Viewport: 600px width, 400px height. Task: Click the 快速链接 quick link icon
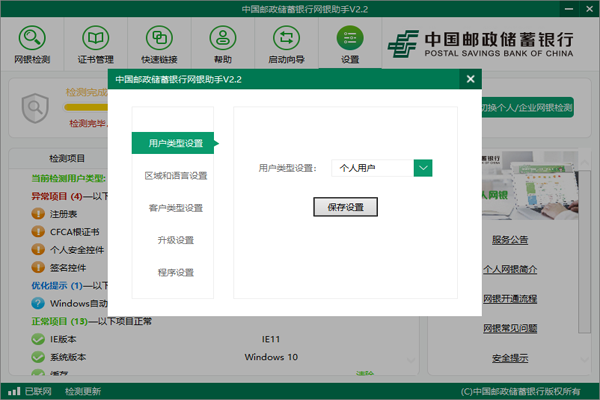[160, 39]
